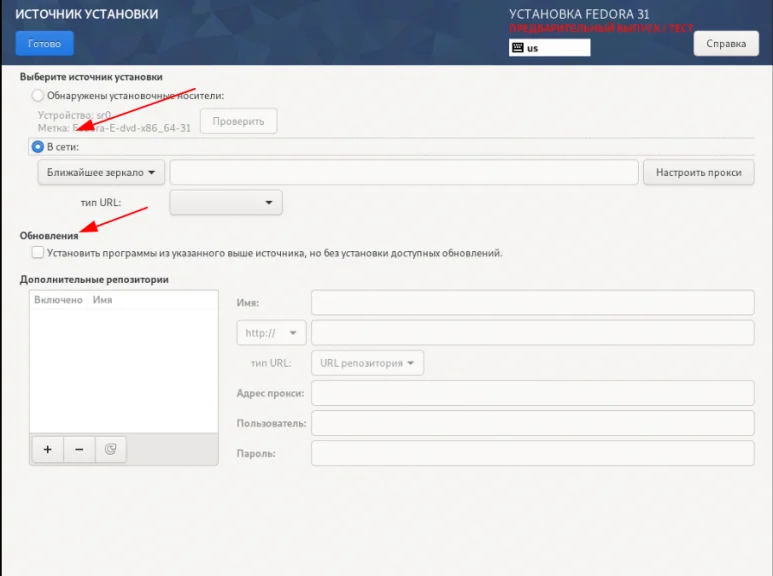
Task: Click the ИСТОЧНИК УСТАНОВКИ title
Action: click(x=87, y=14)
